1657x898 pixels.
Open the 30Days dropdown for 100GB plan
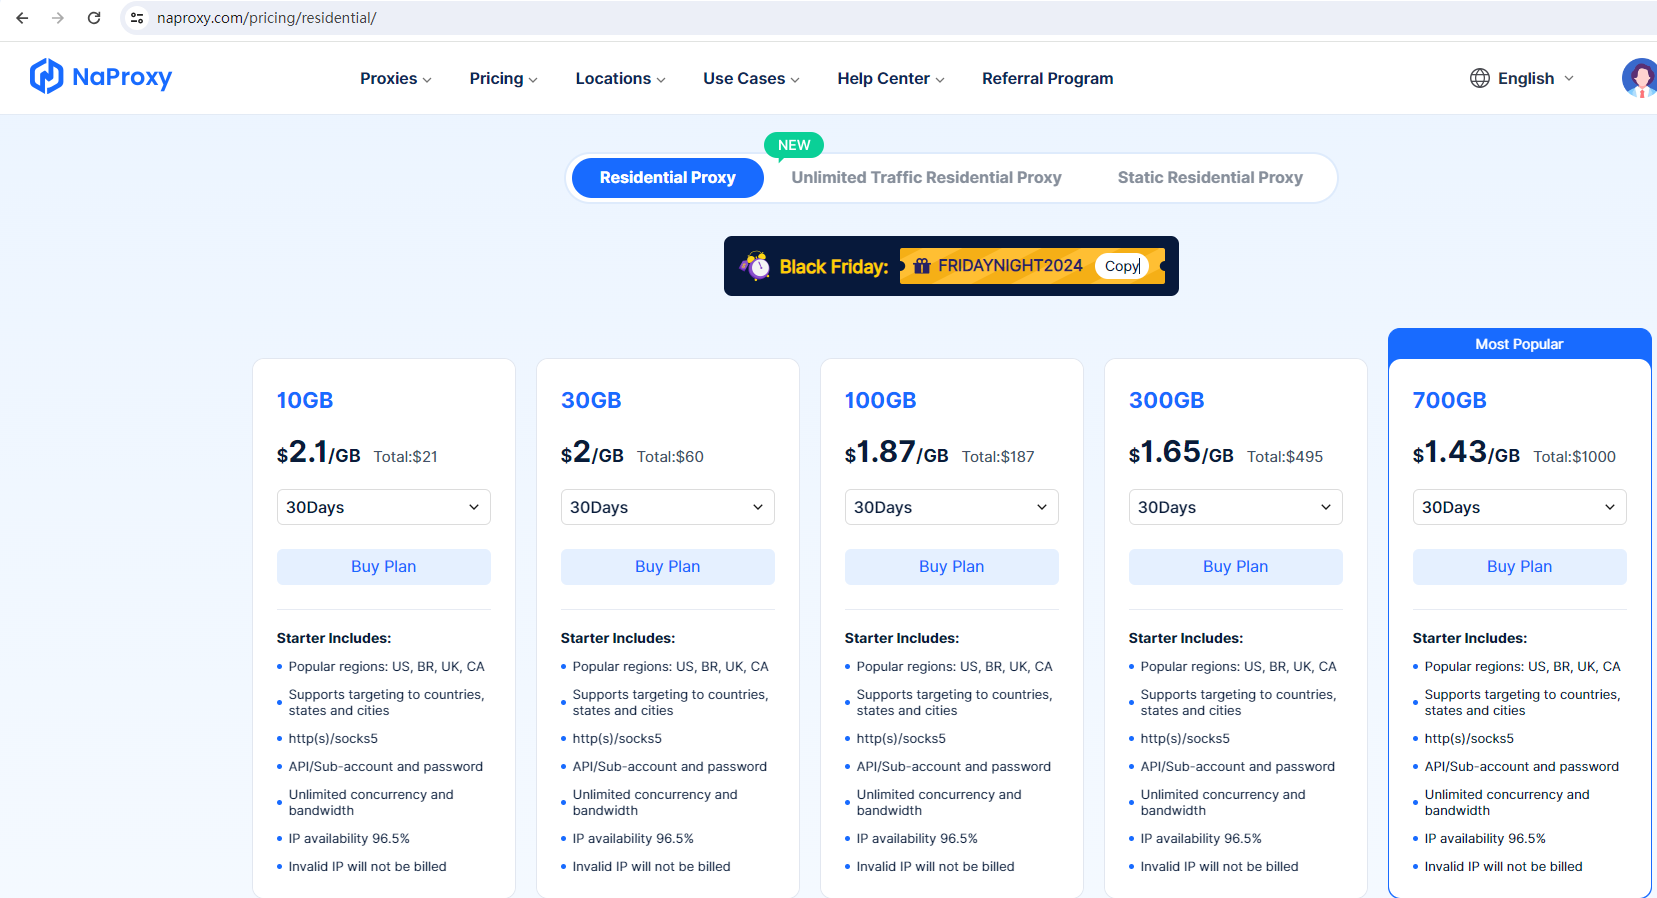(952, 507)
